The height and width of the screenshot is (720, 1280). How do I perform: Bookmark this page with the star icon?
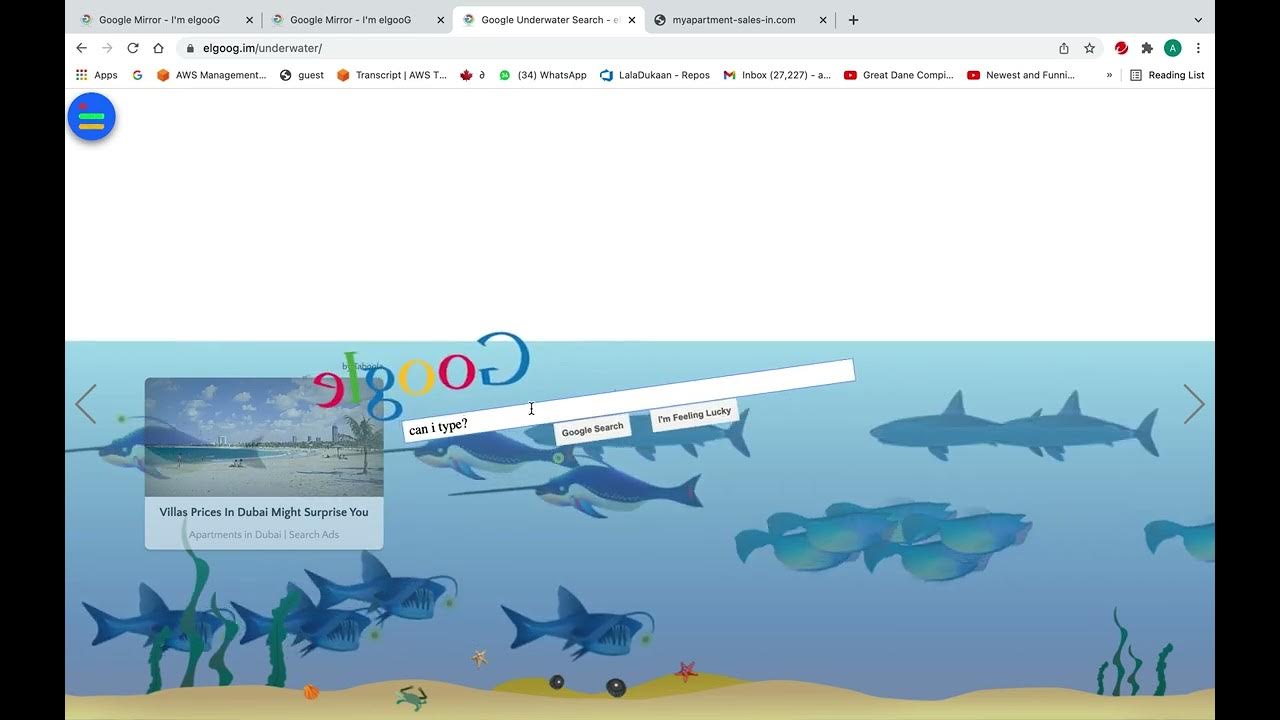click(x=1090, y=48)
